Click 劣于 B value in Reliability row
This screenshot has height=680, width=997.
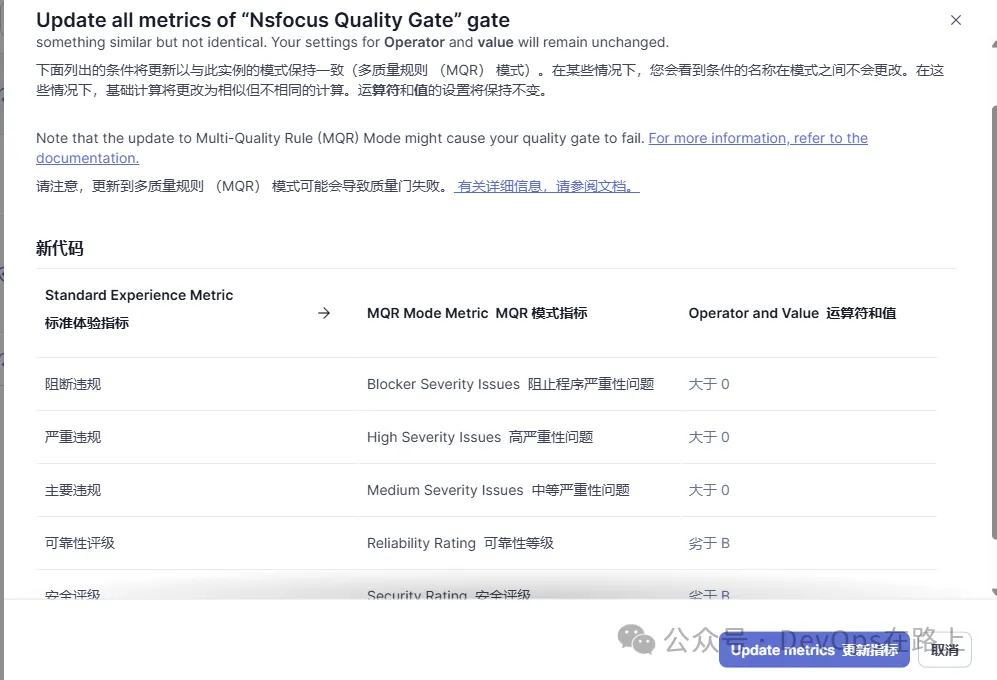709,543
